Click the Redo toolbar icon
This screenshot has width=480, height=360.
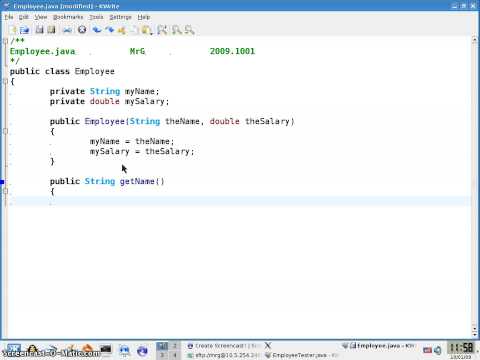[x=109, y=30]
